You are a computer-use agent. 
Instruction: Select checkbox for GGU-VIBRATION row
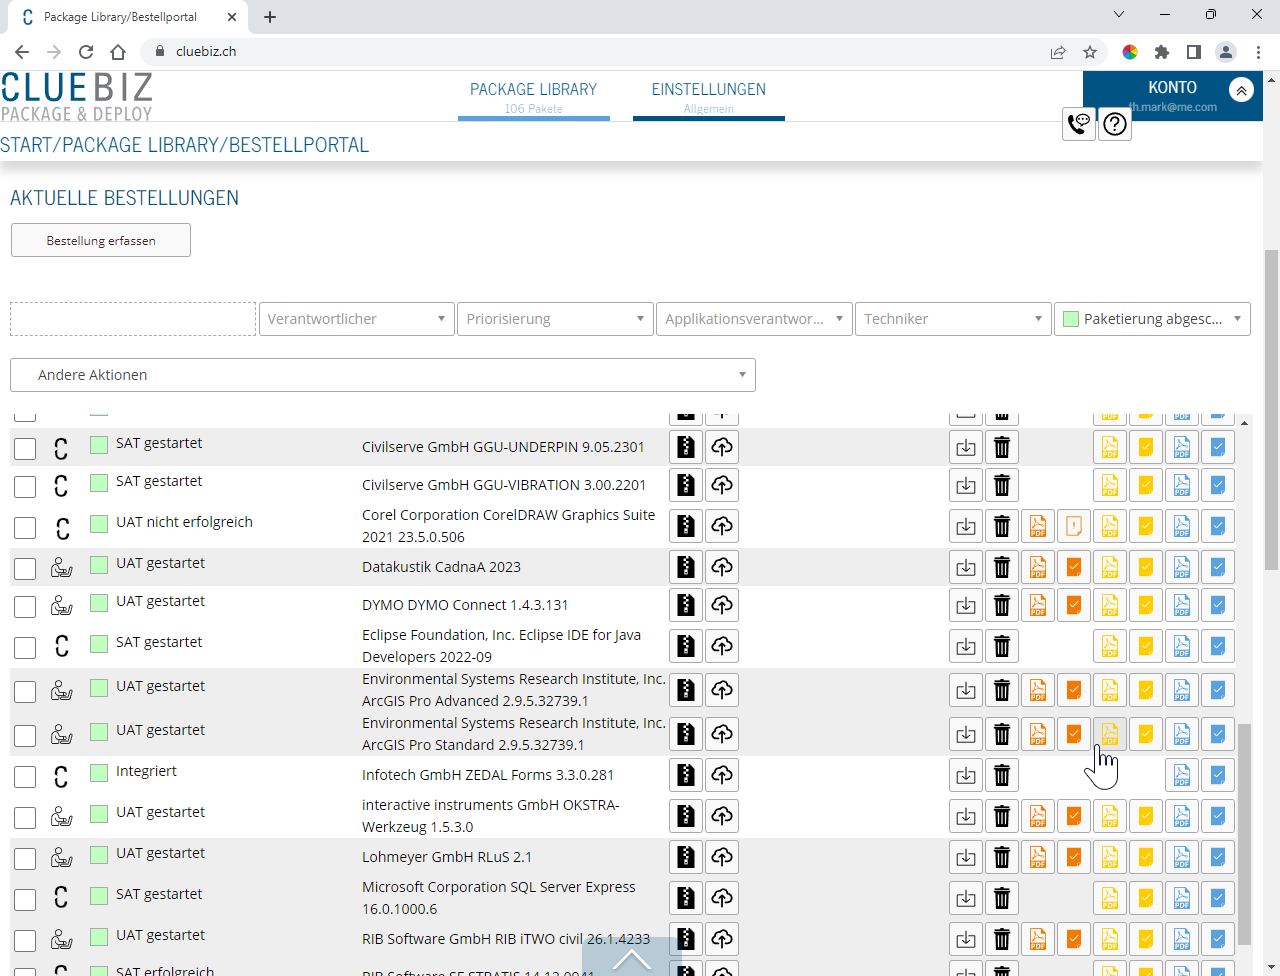tap(25, 487)
